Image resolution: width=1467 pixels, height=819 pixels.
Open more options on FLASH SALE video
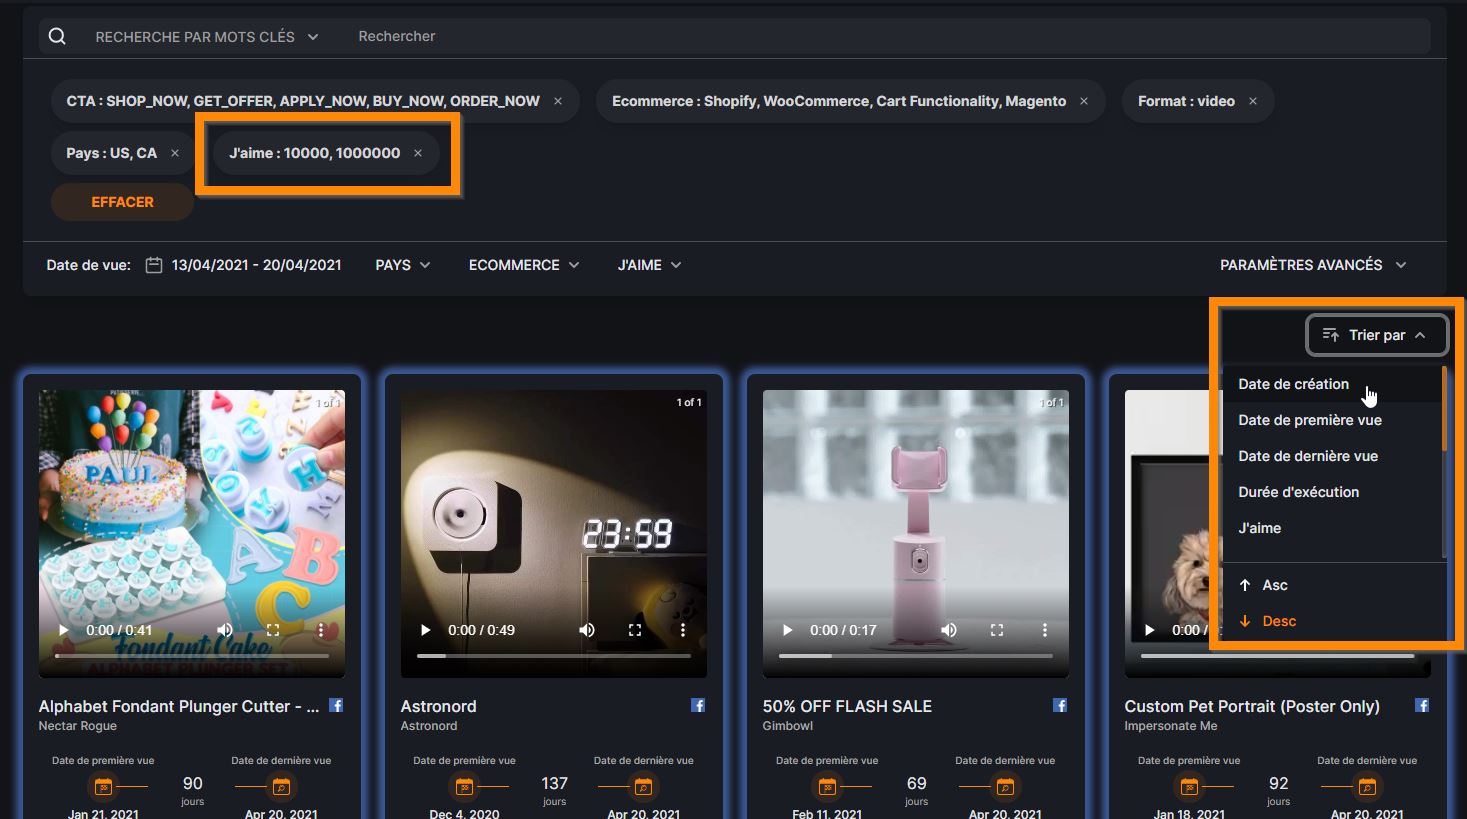point(1045,630)
